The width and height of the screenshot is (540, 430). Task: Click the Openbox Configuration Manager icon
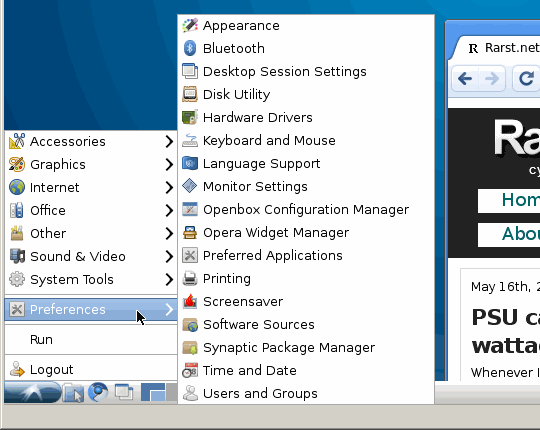pos(190,209)
